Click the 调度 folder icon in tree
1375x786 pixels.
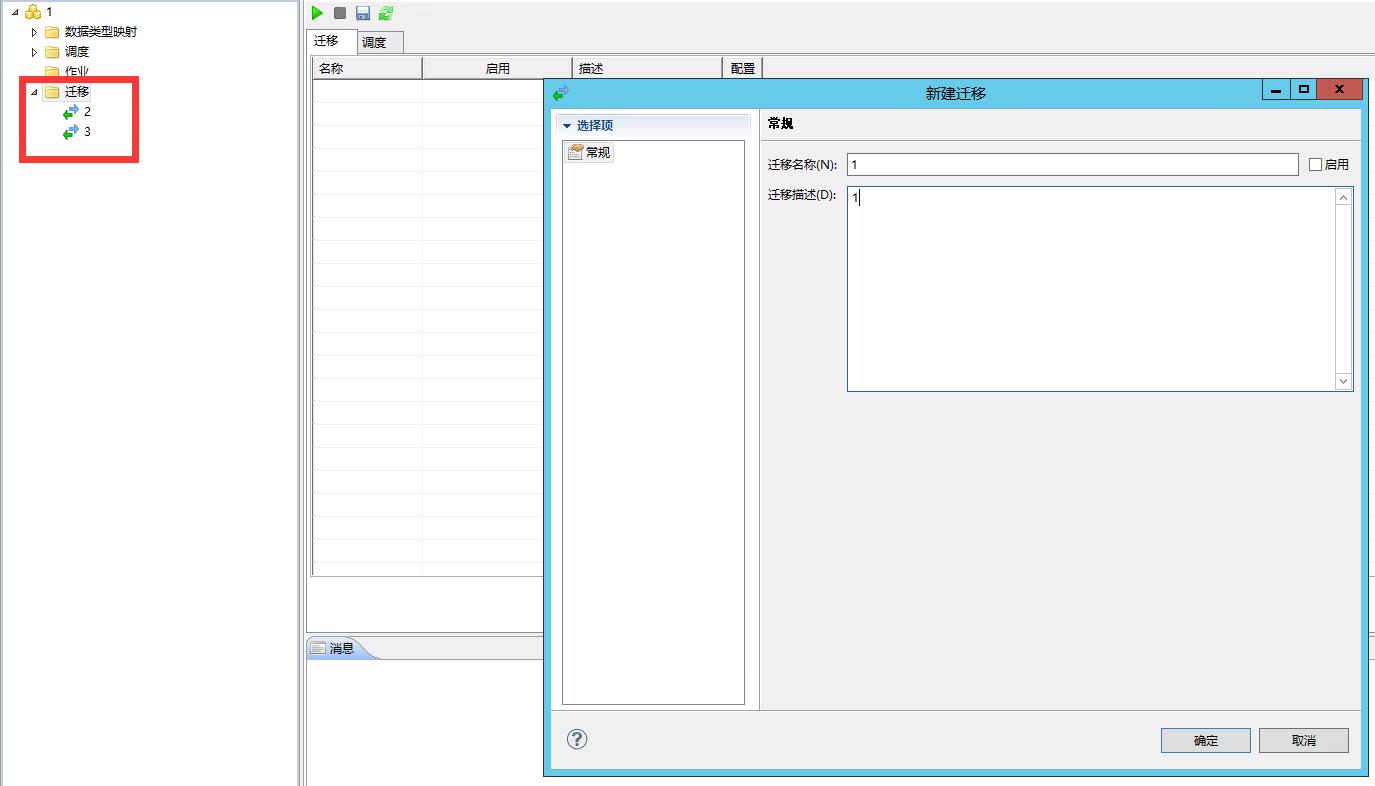52,52
